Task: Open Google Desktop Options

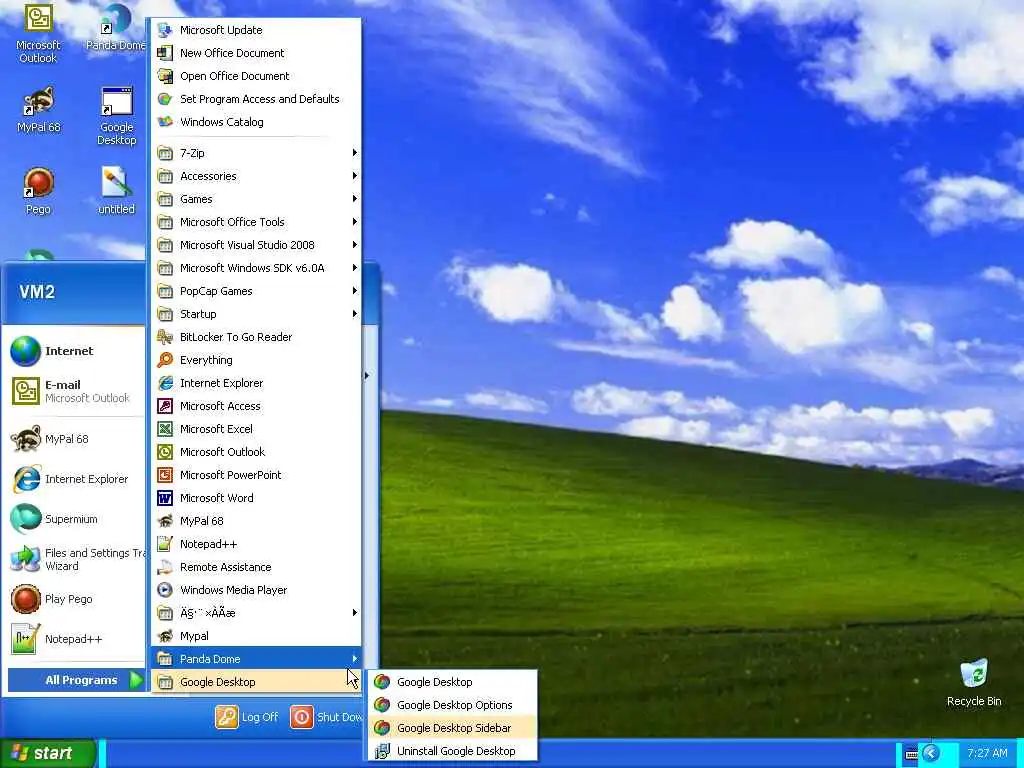Action: (x=453, y=705)
